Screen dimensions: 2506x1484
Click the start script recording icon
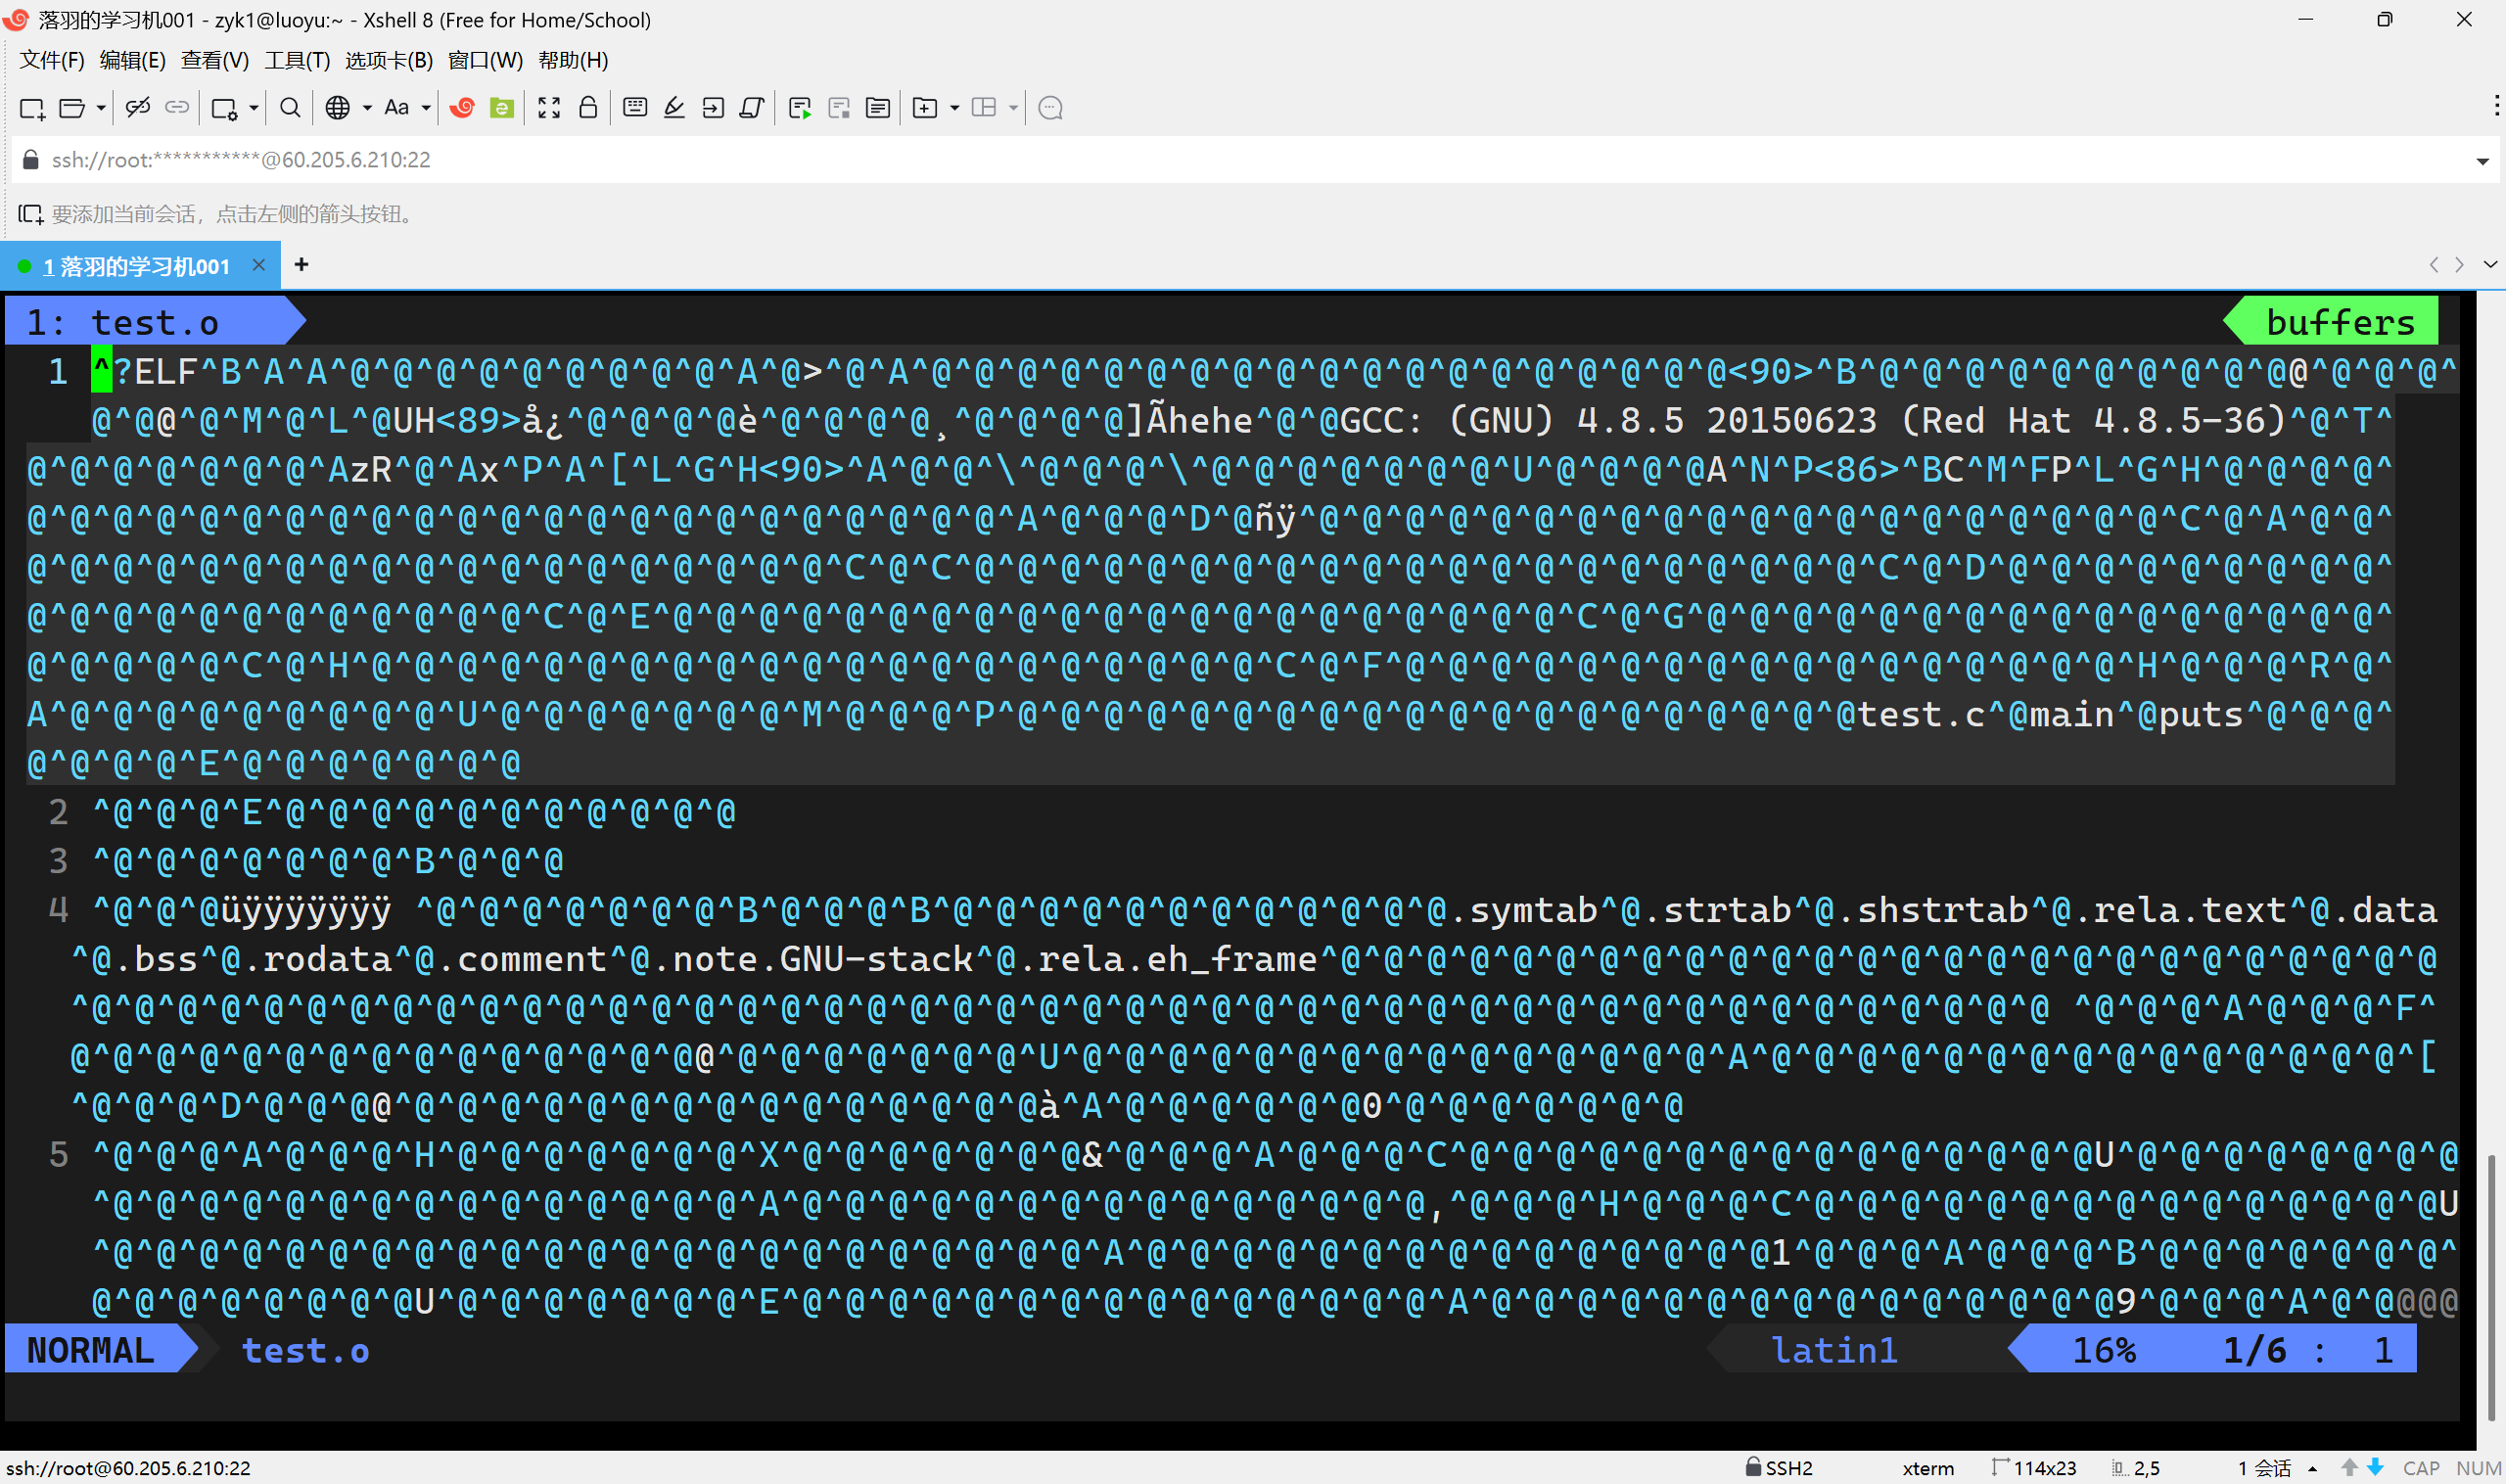pos(799,108)
